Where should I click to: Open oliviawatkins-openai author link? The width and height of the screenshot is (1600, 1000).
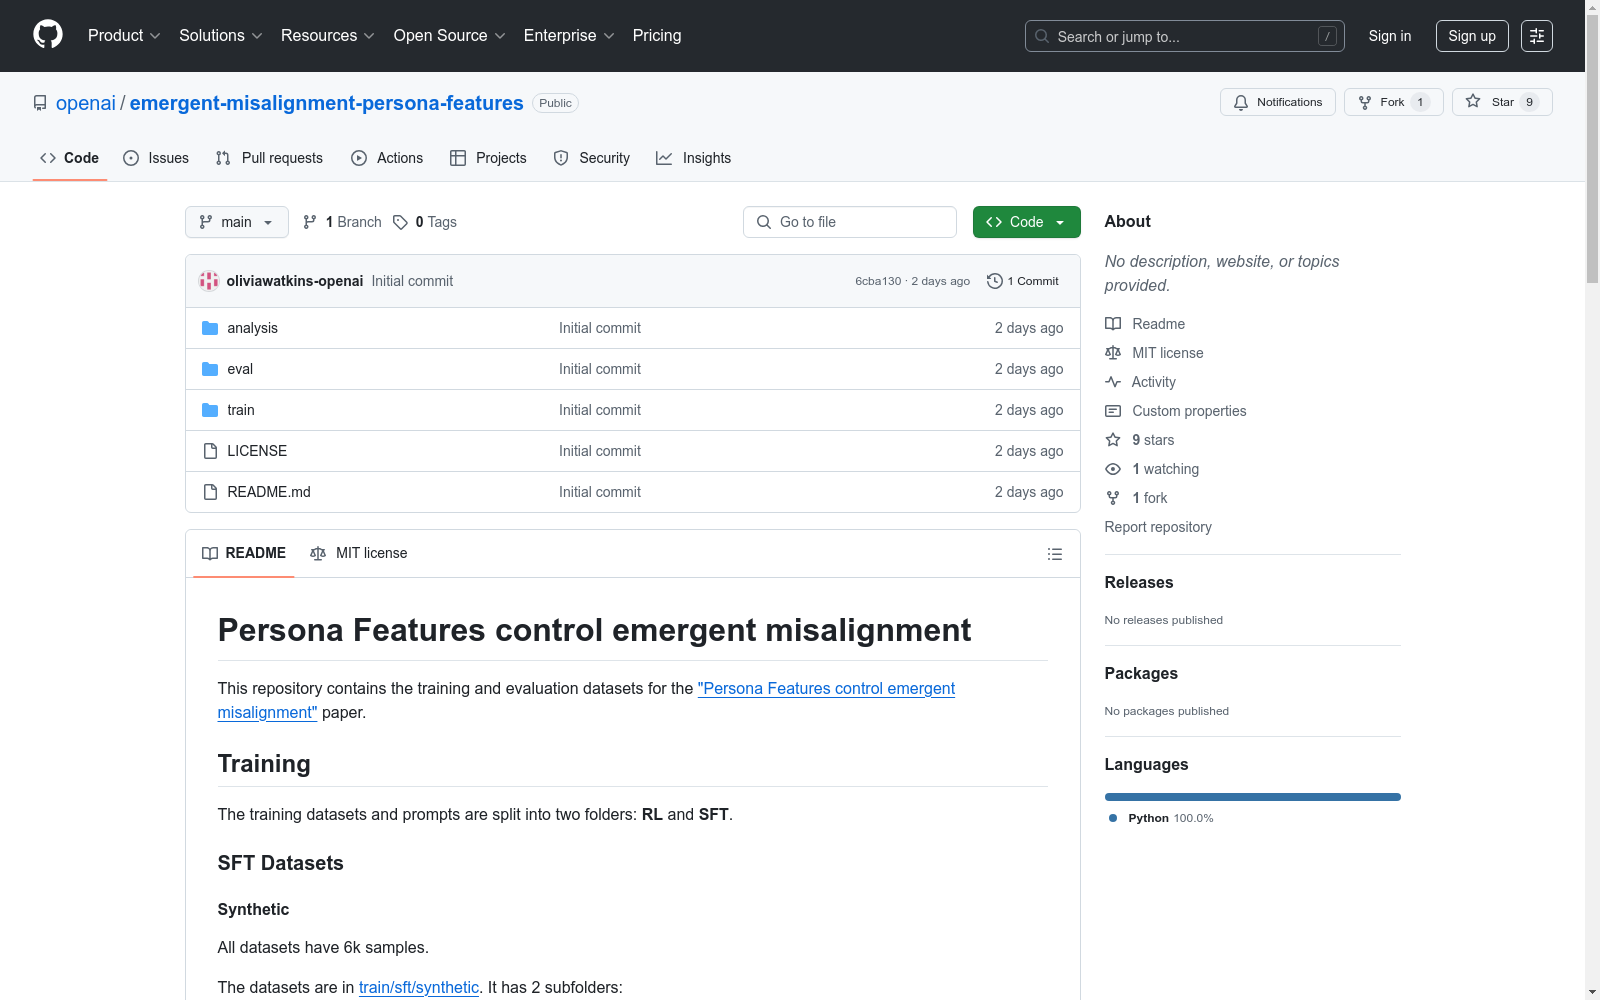pos(295,281)
